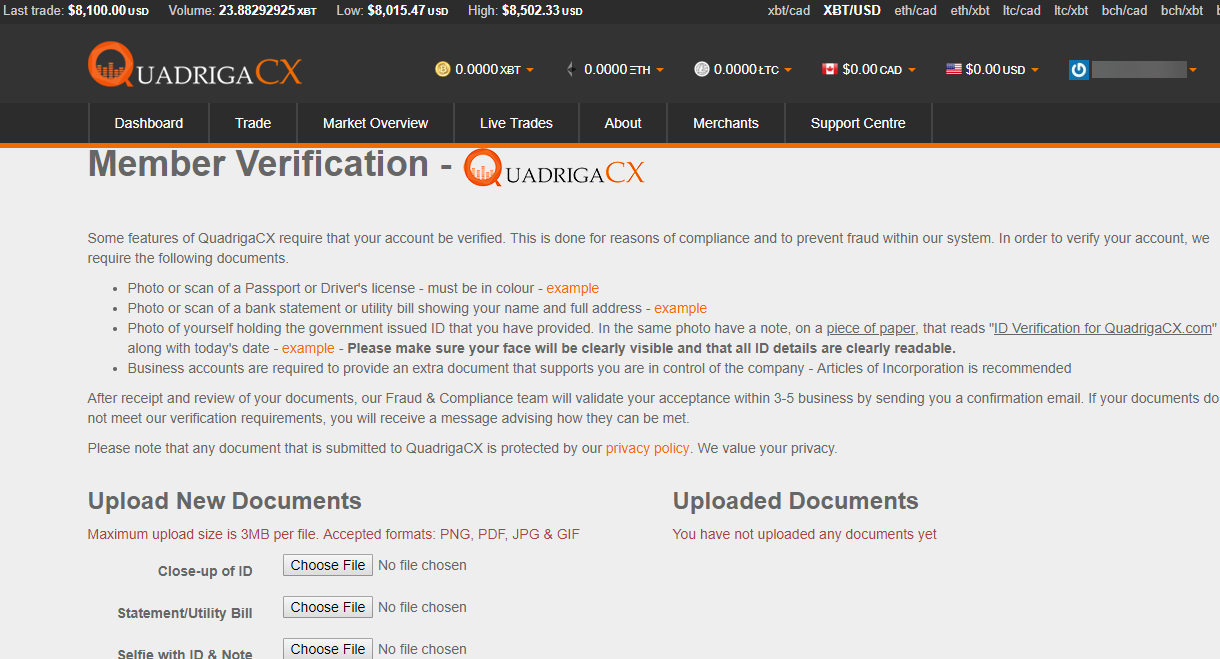This screenshot has height=659, width=1220.
Task: Open the privacy policy link
Action: click(648, 448)
